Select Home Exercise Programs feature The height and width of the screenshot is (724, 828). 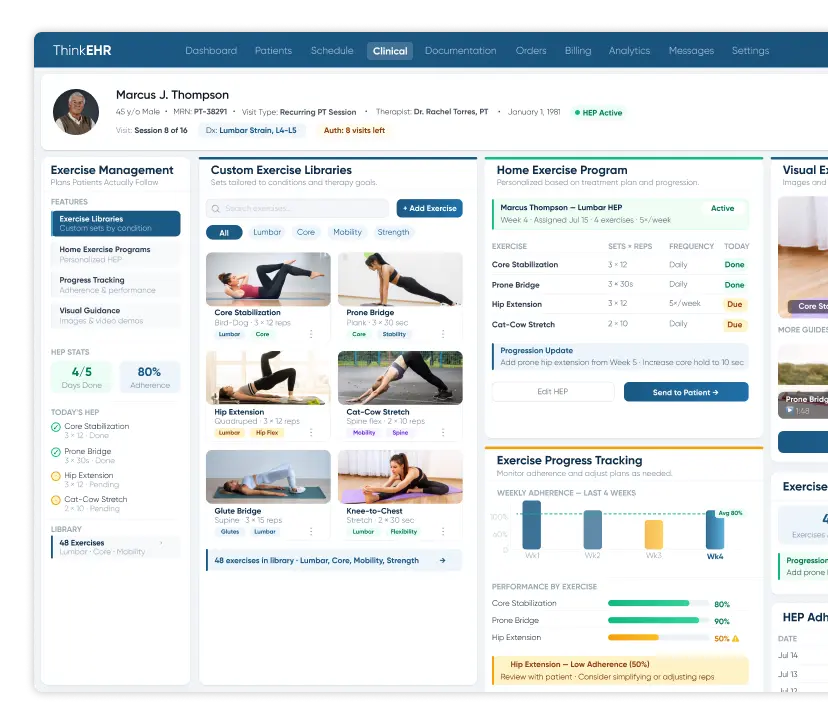point(116,254)
